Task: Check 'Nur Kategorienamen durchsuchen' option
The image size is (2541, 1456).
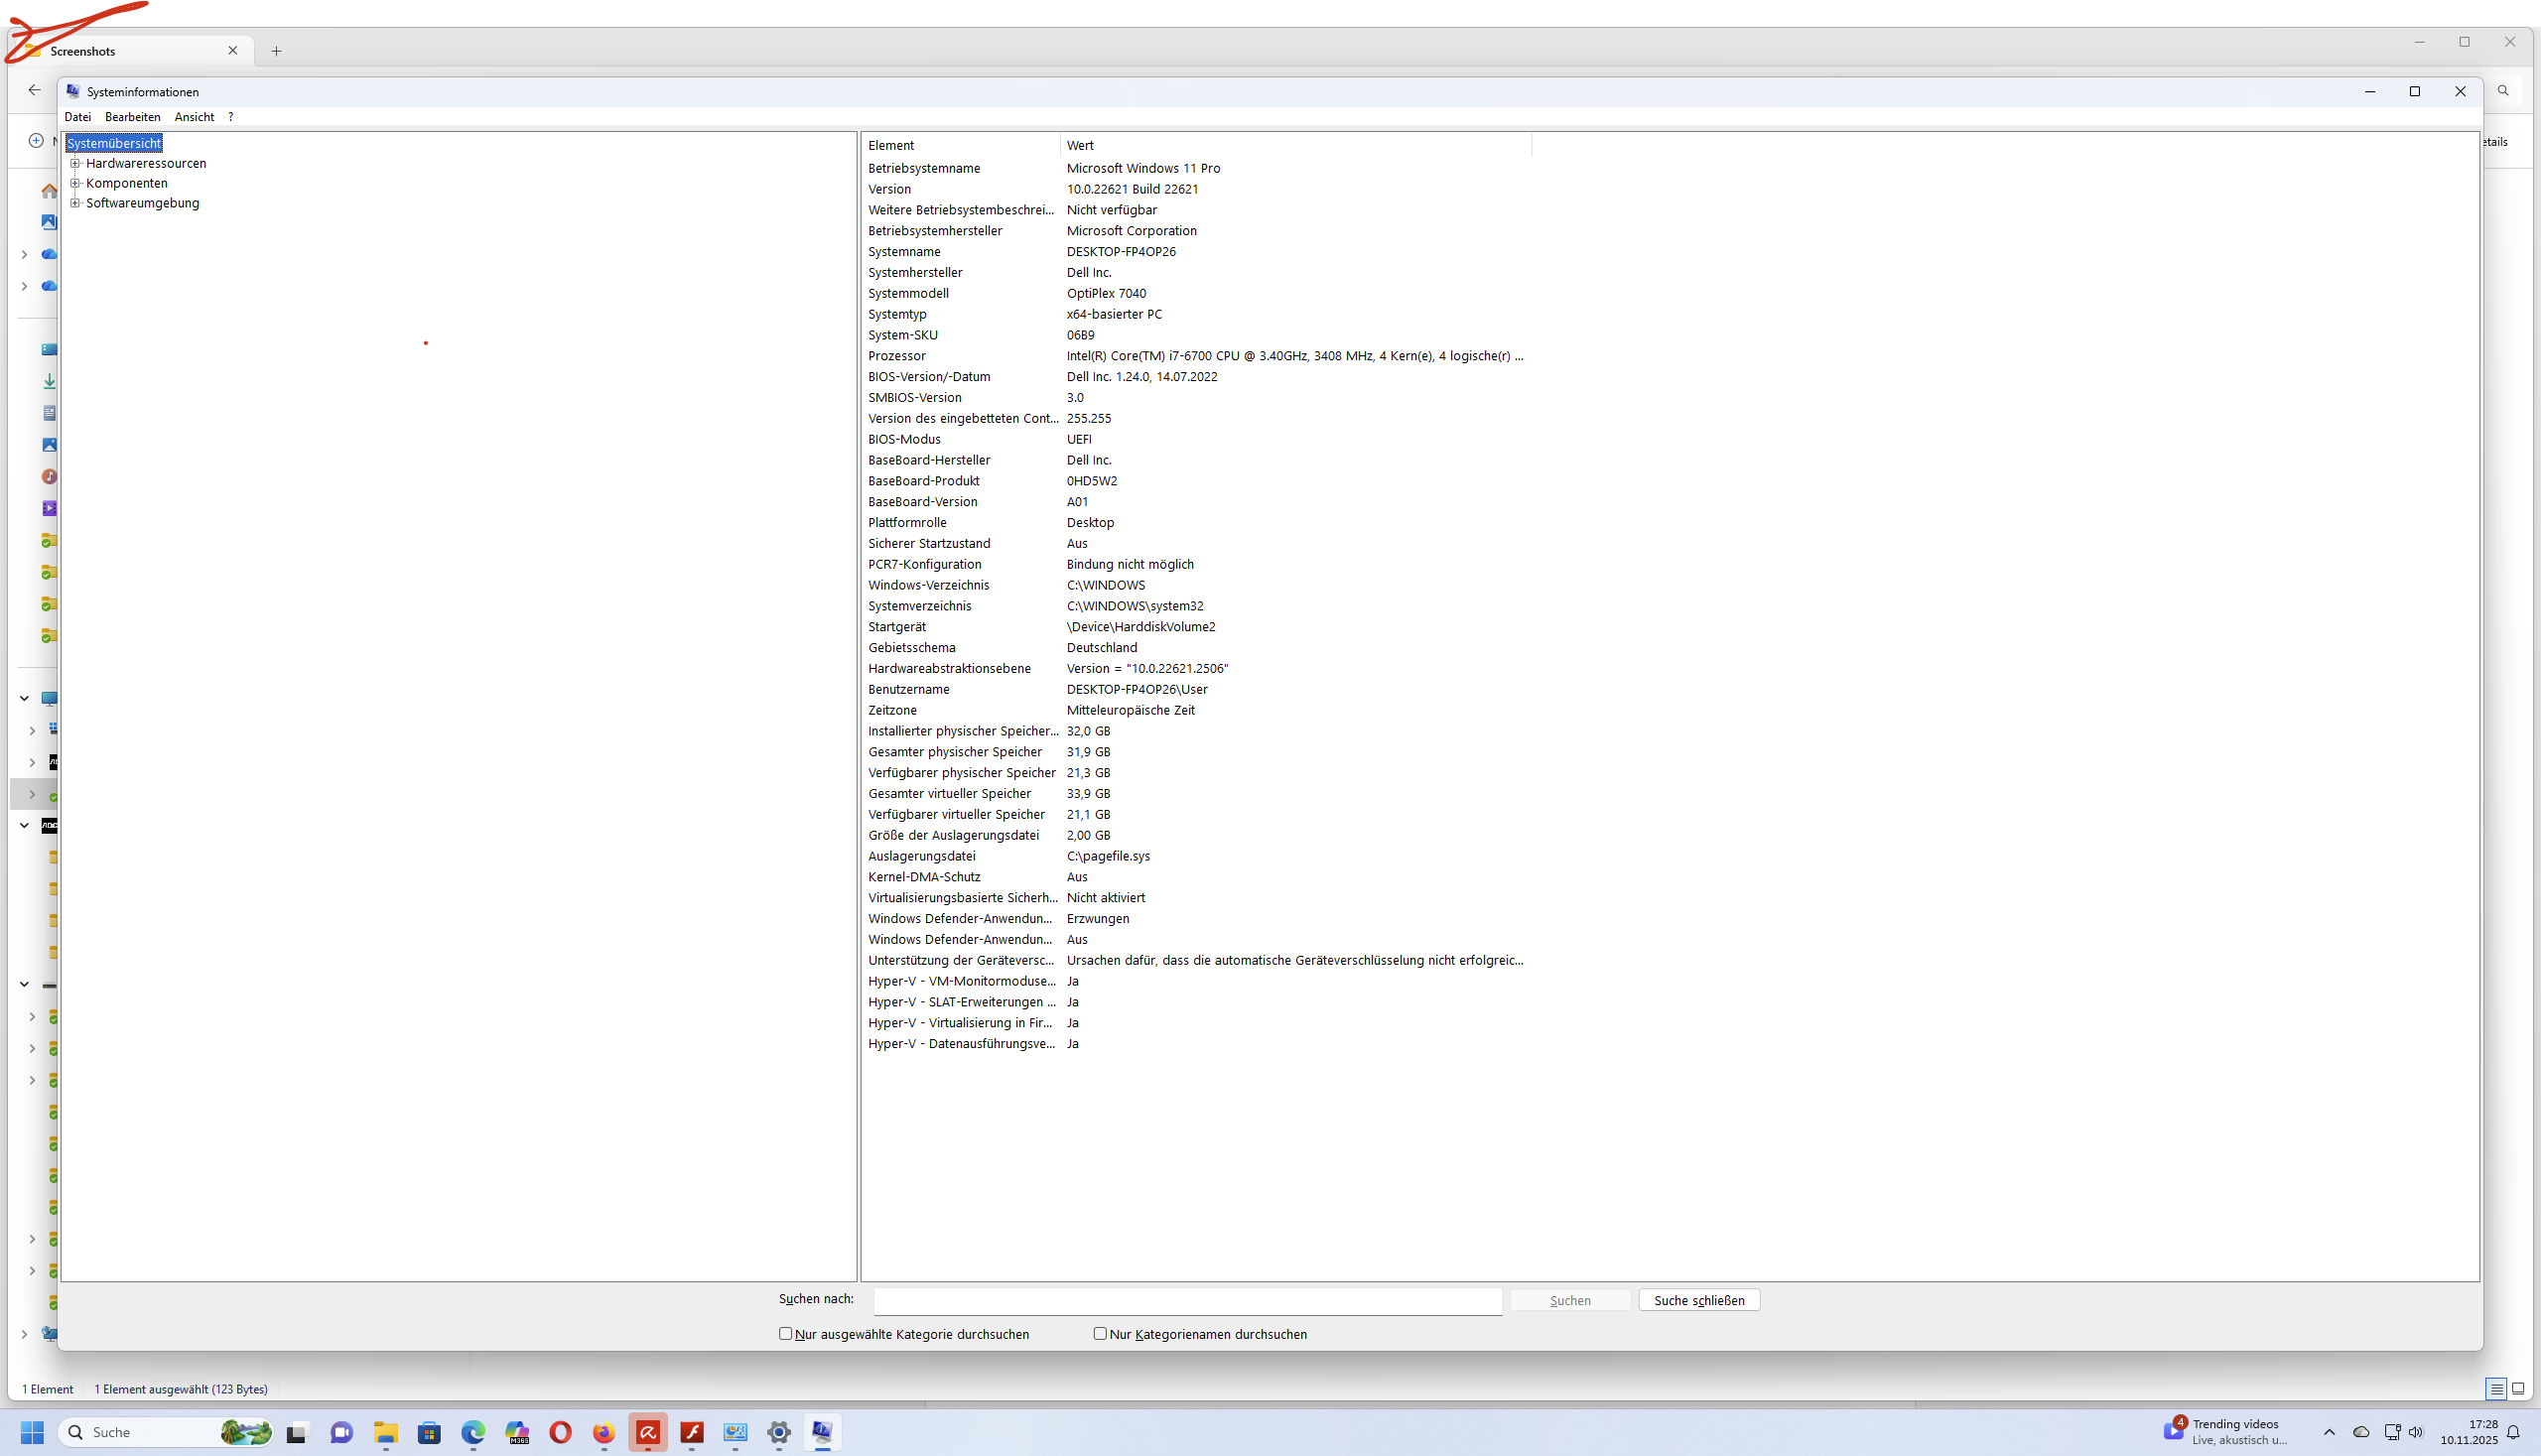Action: pos(1100,1333)
